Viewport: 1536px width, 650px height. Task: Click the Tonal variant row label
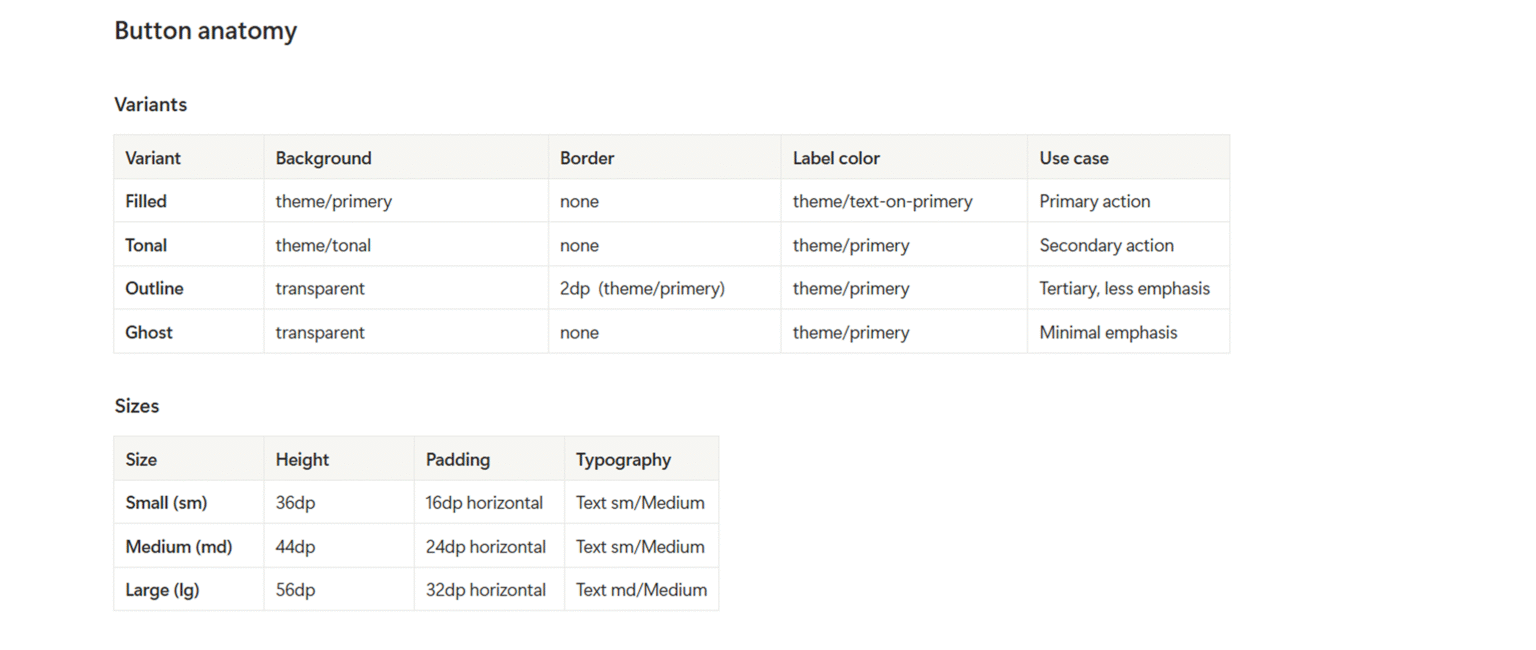pyautogui.click(x=146, y=245)
